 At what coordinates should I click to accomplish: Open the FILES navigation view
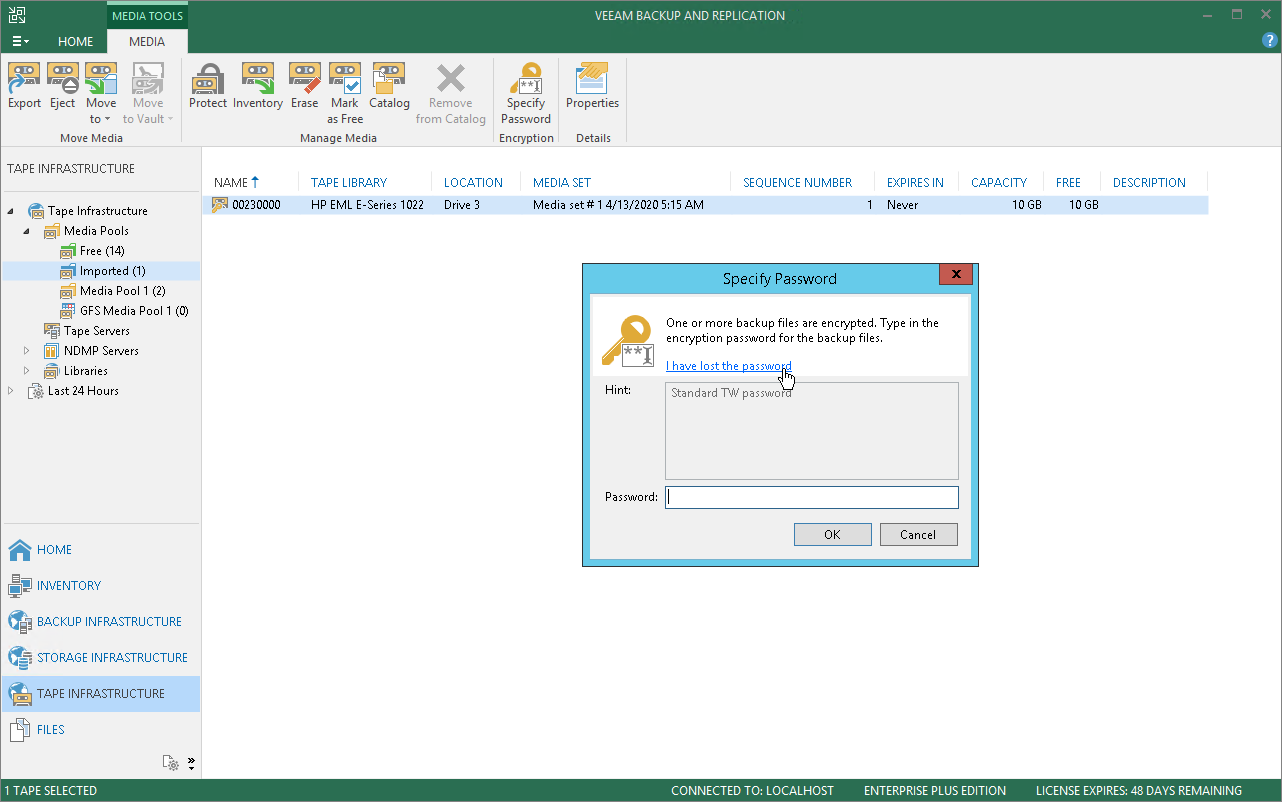pos(100,730)
